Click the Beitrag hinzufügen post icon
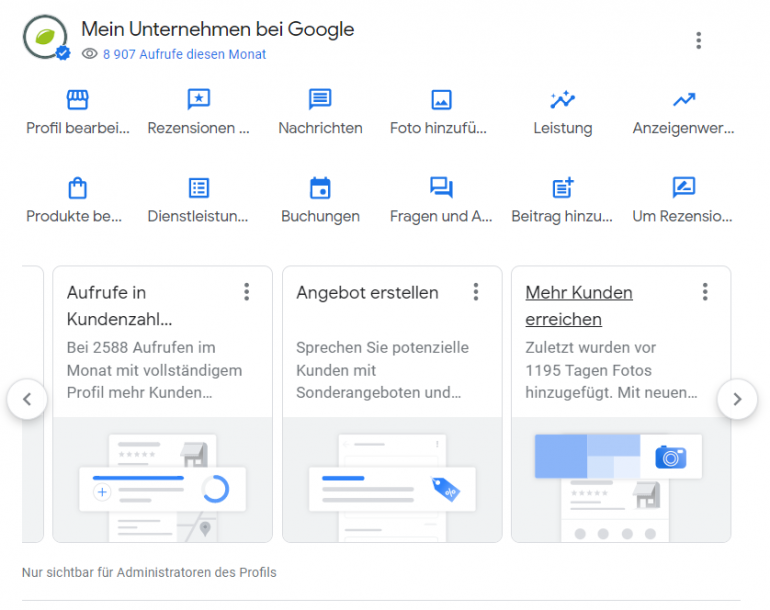The height and width of the screenshot is (610, 770). (562, 188)
